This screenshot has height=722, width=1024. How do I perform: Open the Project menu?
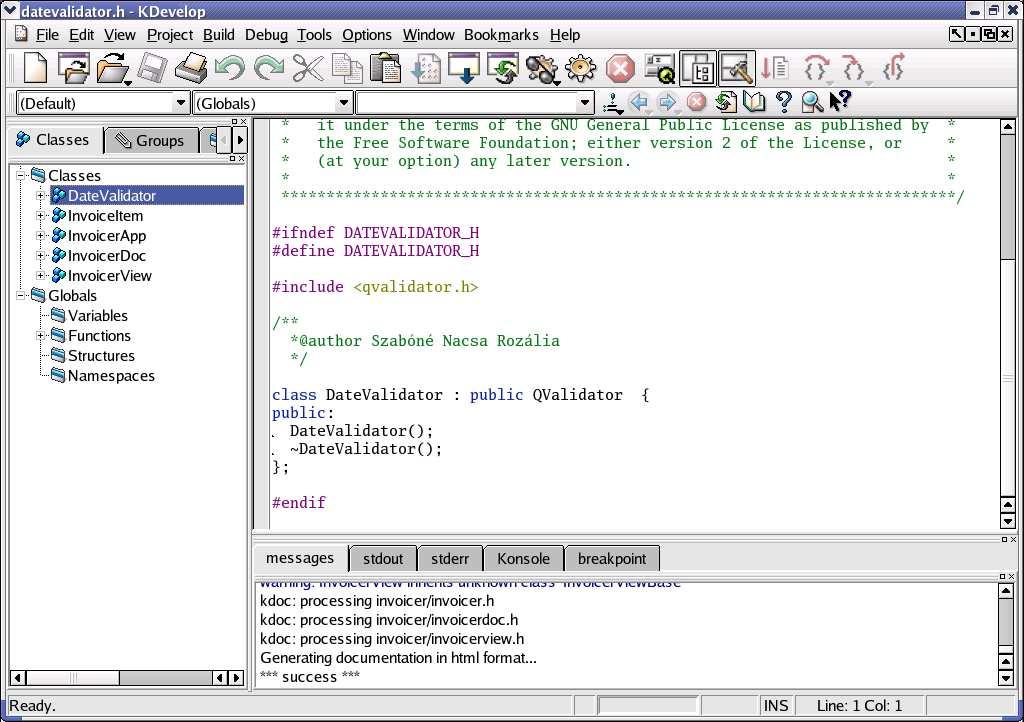(x=170, y=35)
